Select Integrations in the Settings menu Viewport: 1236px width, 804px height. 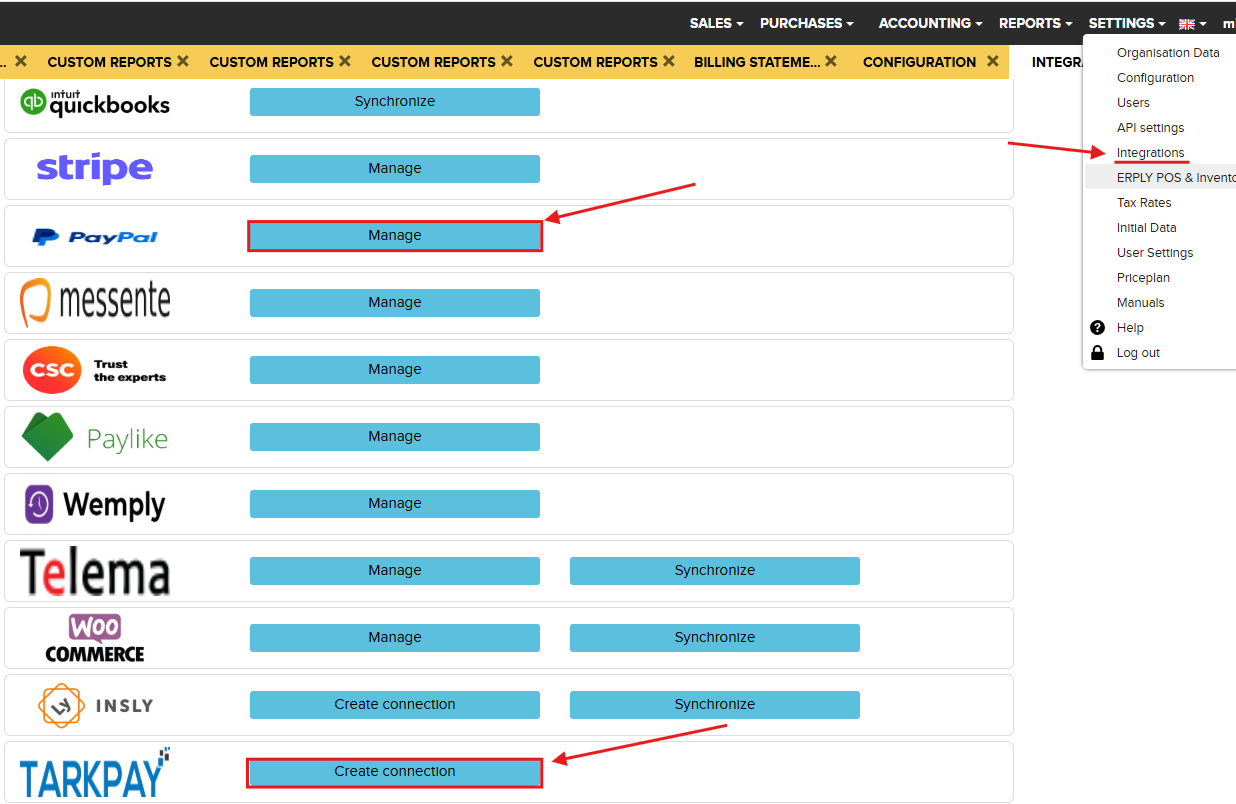[x=1150, y=153]
